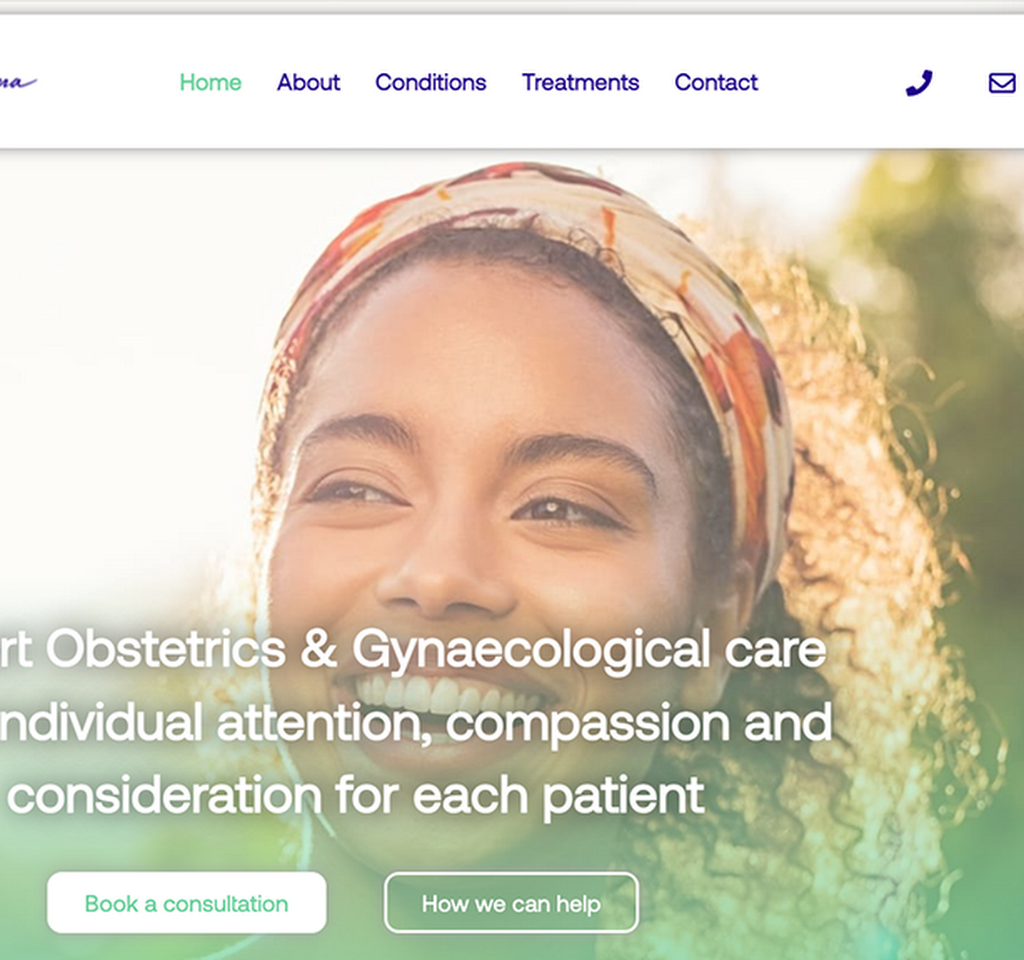Click Book a consultation button
The image size is (1024, 960).
tap(186, 903)
